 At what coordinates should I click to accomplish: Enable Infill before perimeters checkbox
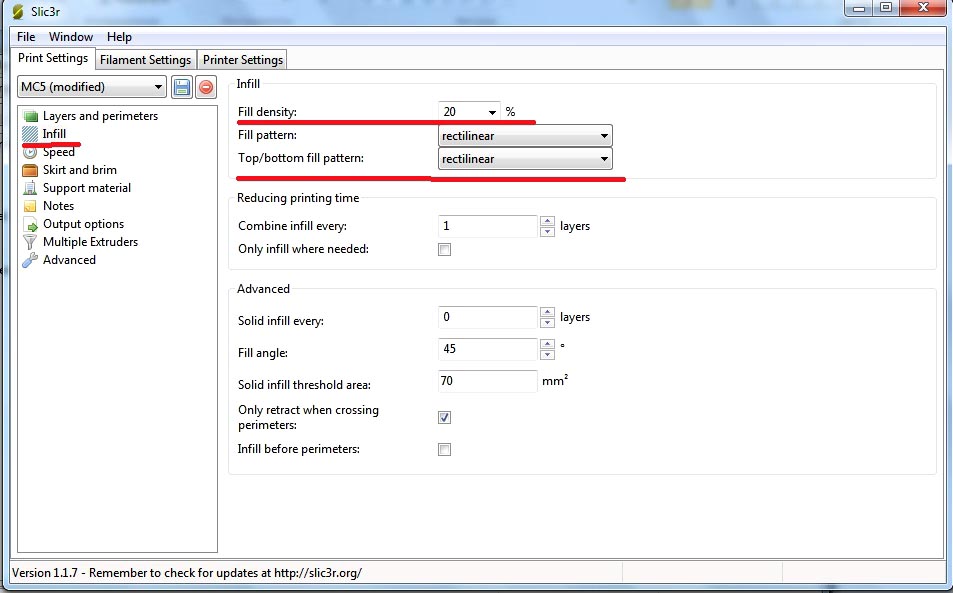444,450
